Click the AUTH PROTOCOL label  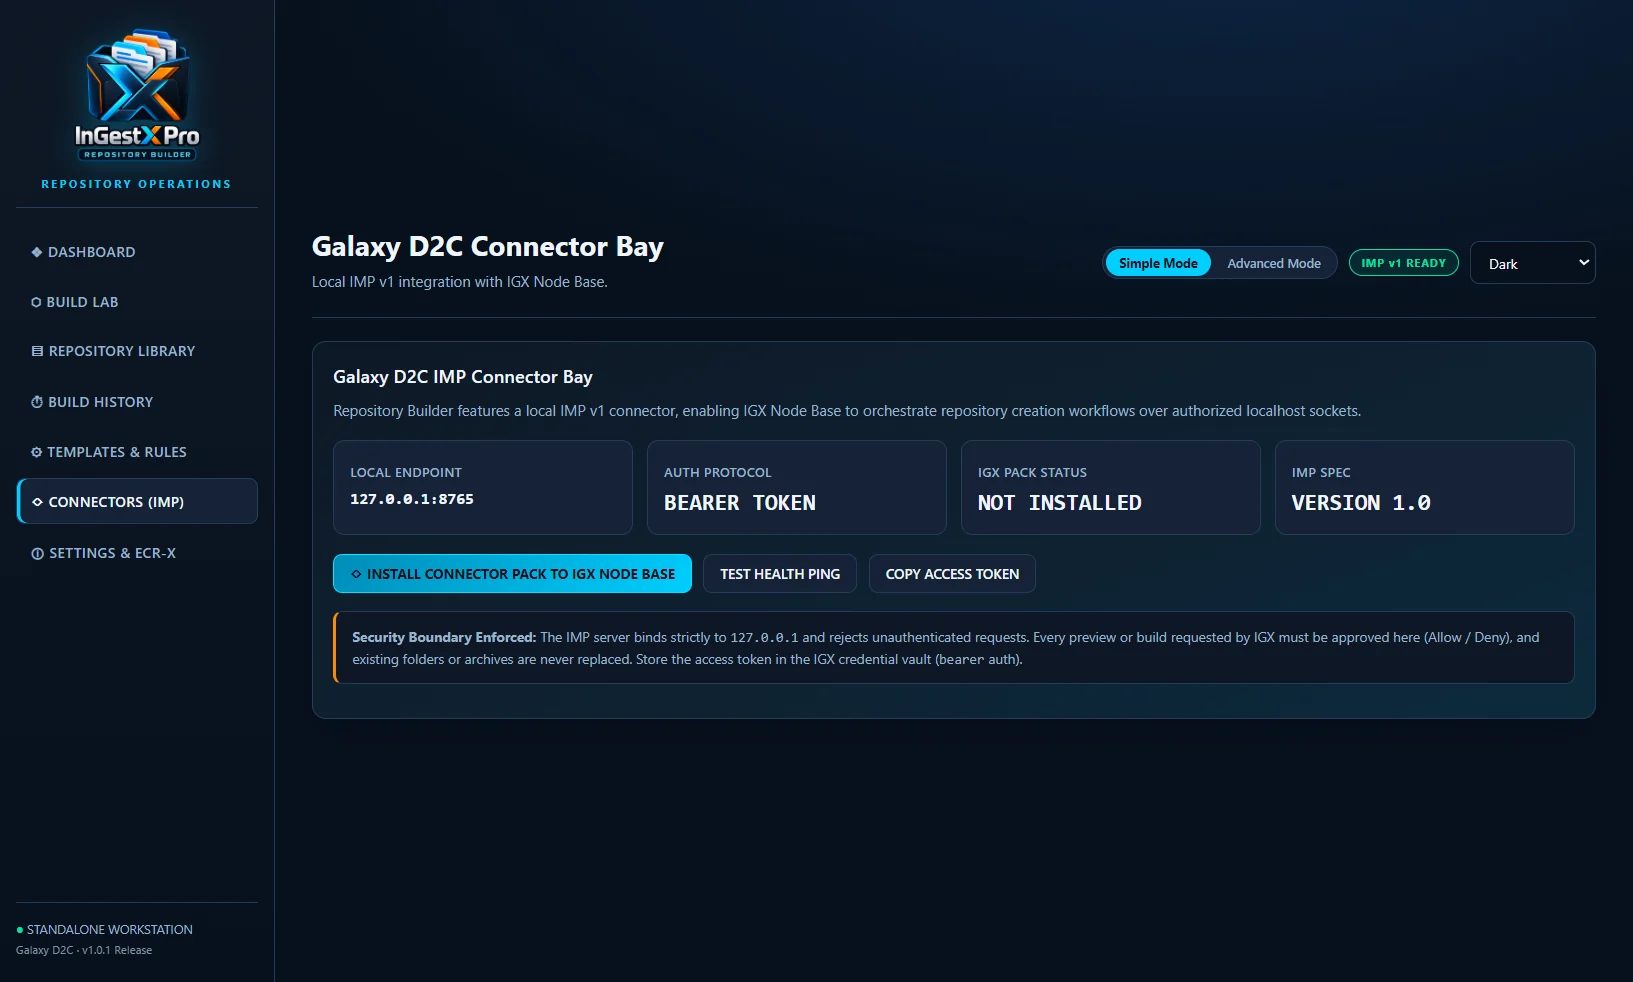pyautogui.click(x=718, y=473)
